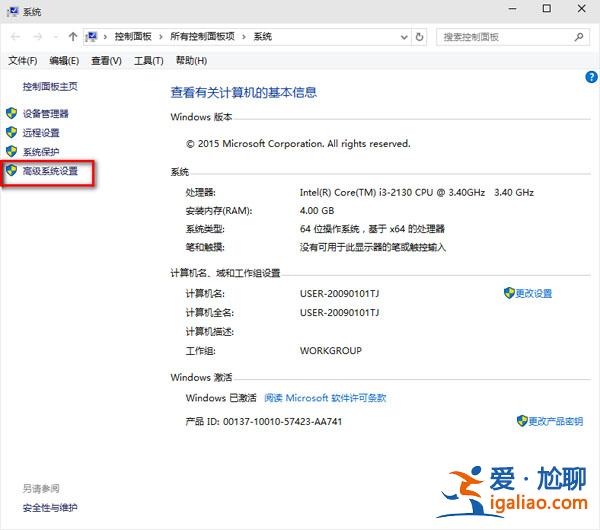This screenshot has height=530, width=600.
Task: Click the 系统 breadcrumb in address bar
Action: click(x=262, y=37)
